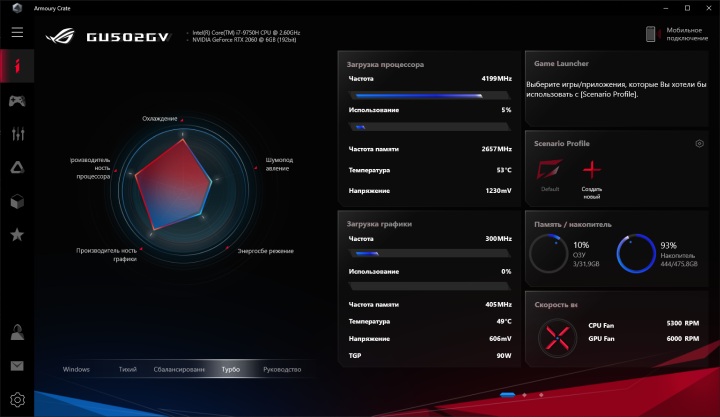This screenshot has width=720, height=417.
Task: Click the GU502GV model name
Action: (x=128, y=37)
